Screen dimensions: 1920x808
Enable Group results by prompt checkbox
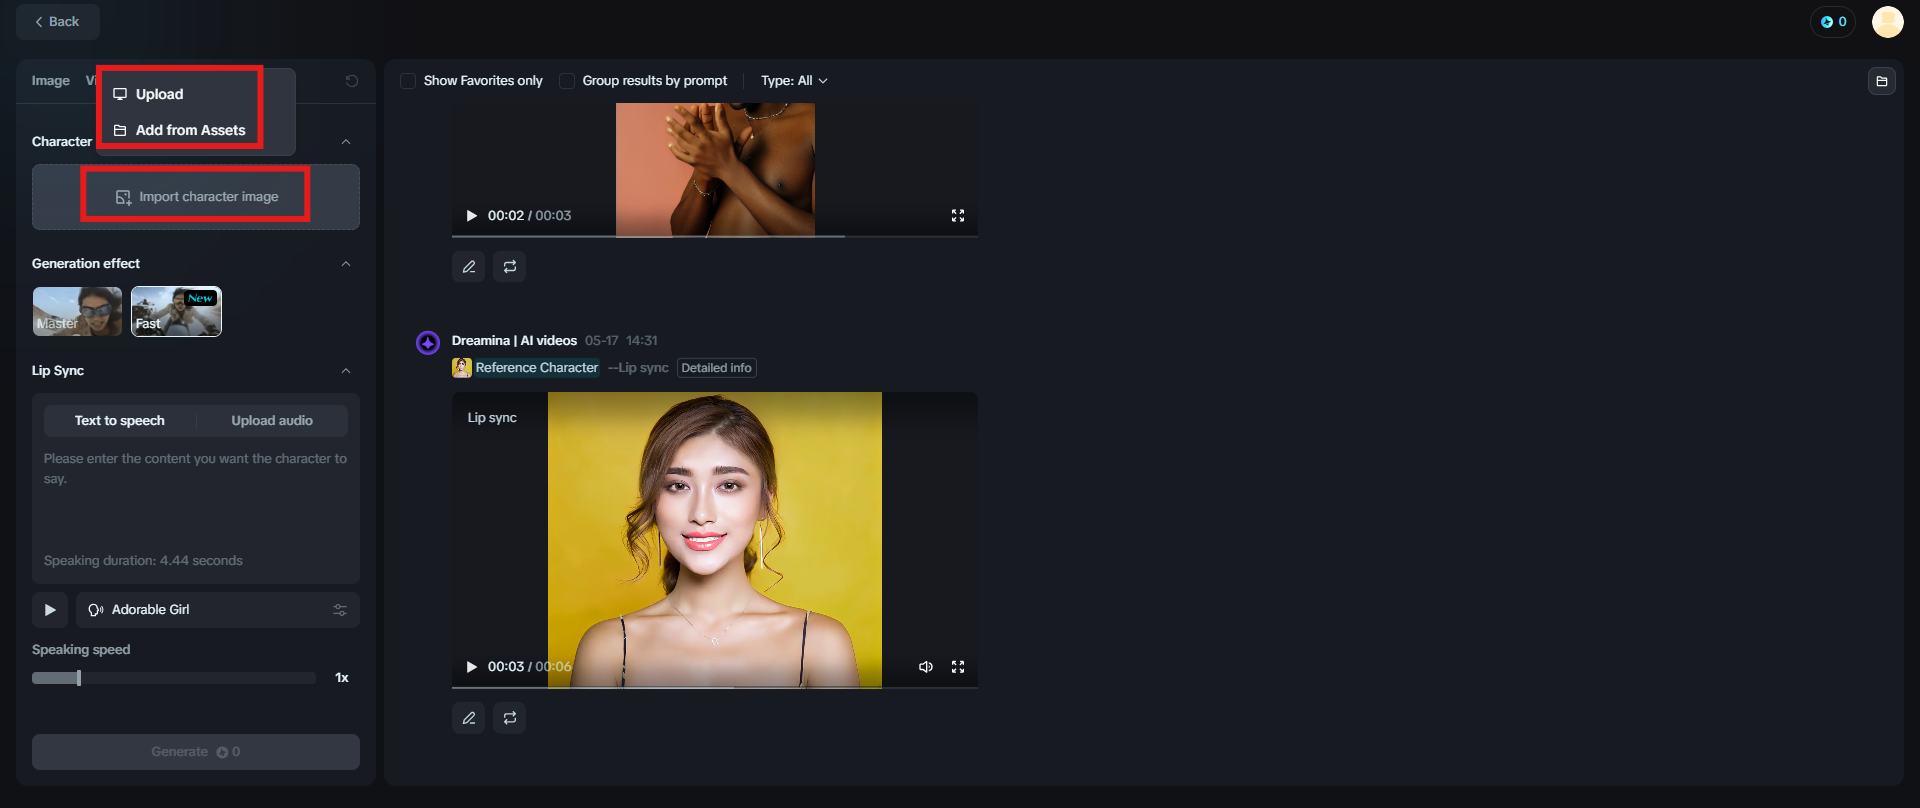(567, 81)
